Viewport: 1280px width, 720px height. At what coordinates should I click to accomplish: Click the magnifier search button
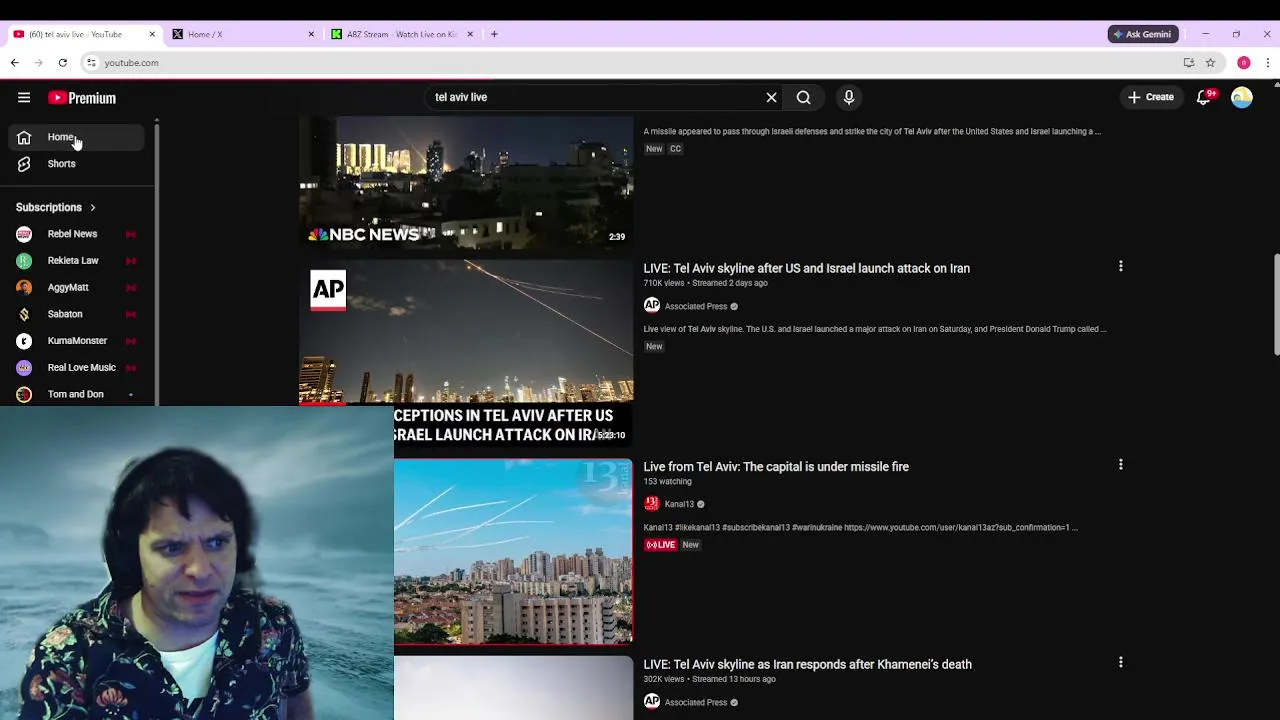pyautogui.click(x=803, y=98)
